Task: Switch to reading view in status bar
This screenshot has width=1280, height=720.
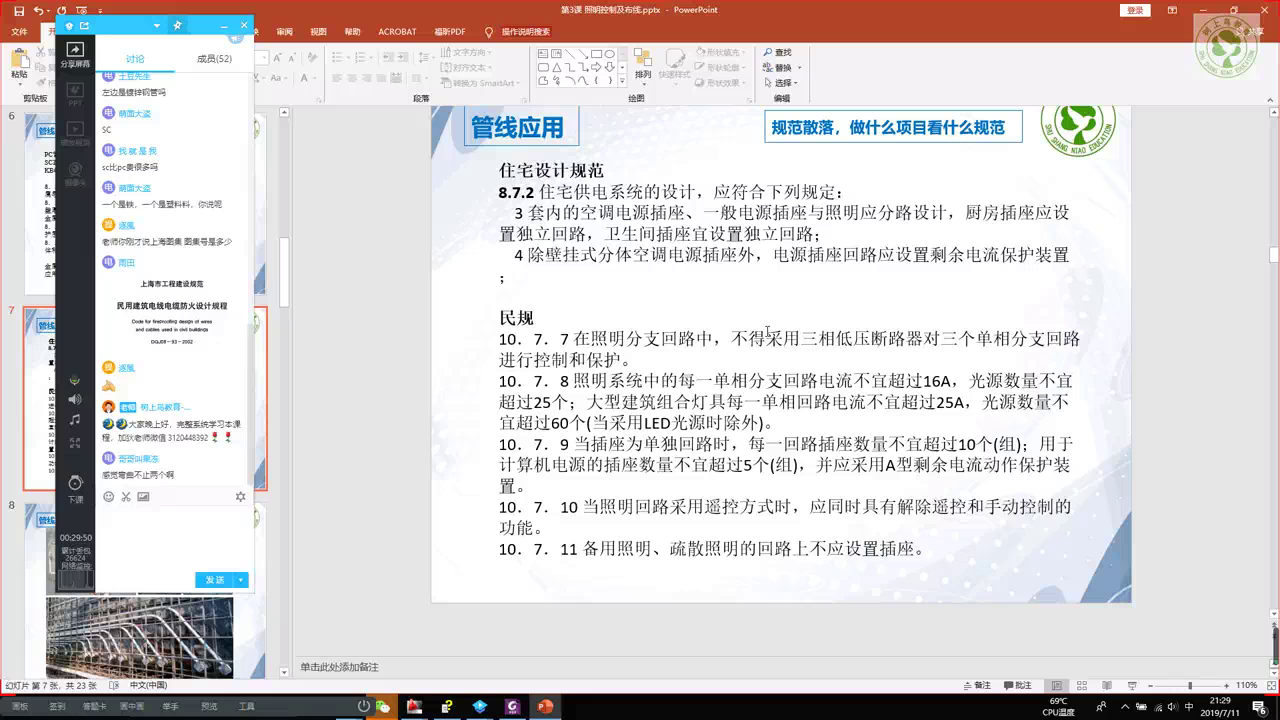Action: coord(1105,685)
